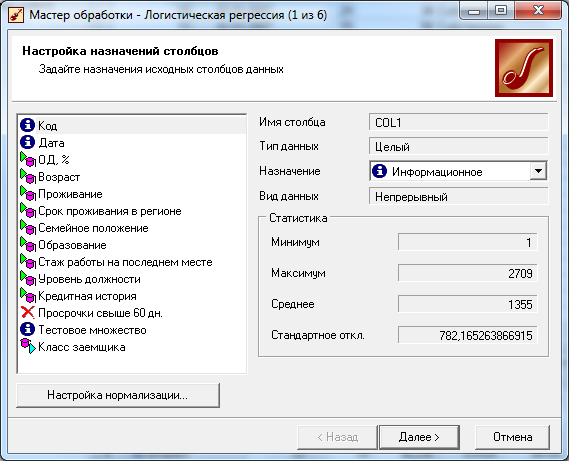Go to next step with Далее
The width and height of the screenshot is (569, 461).
[x=419, y=437]
